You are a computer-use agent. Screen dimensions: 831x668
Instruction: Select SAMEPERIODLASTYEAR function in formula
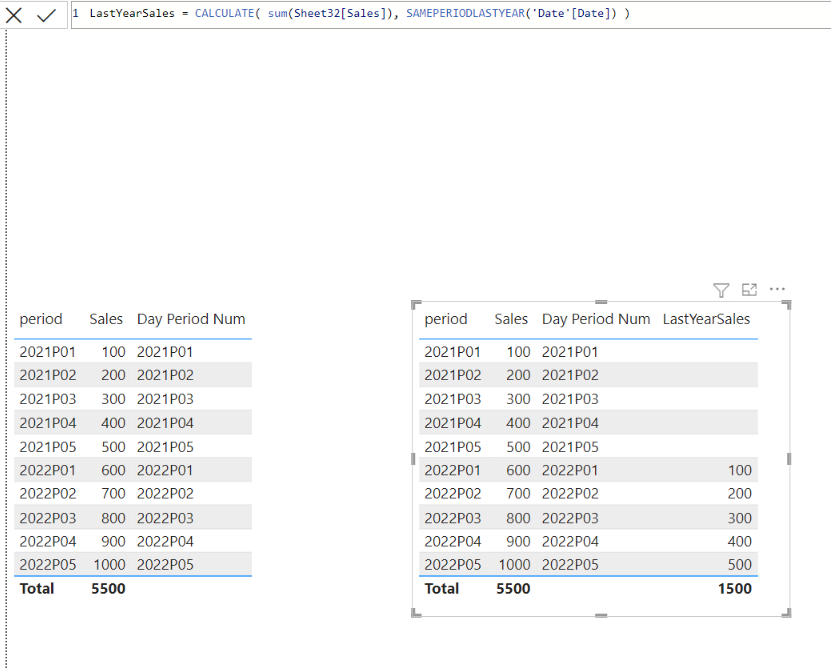coord(465,13)
